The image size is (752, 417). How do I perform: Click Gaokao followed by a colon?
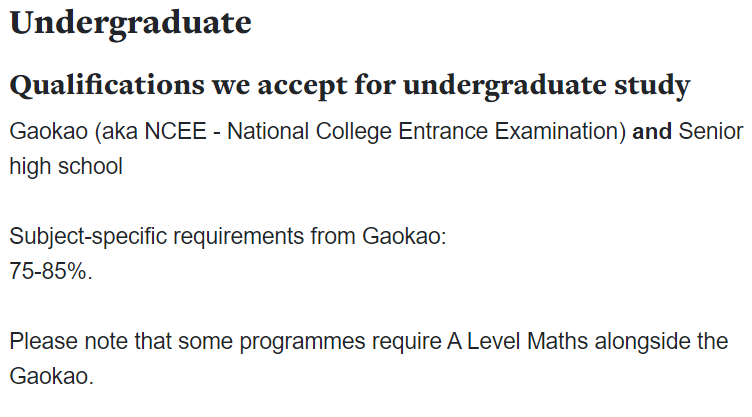404,237
